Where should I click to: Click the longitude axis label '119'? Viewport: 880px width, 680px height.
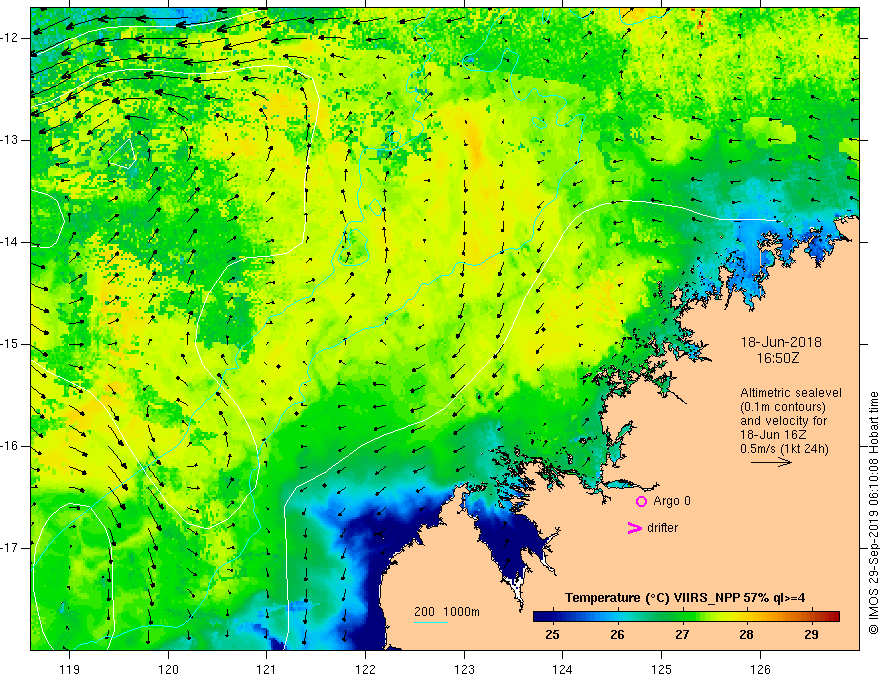(69, 669)
